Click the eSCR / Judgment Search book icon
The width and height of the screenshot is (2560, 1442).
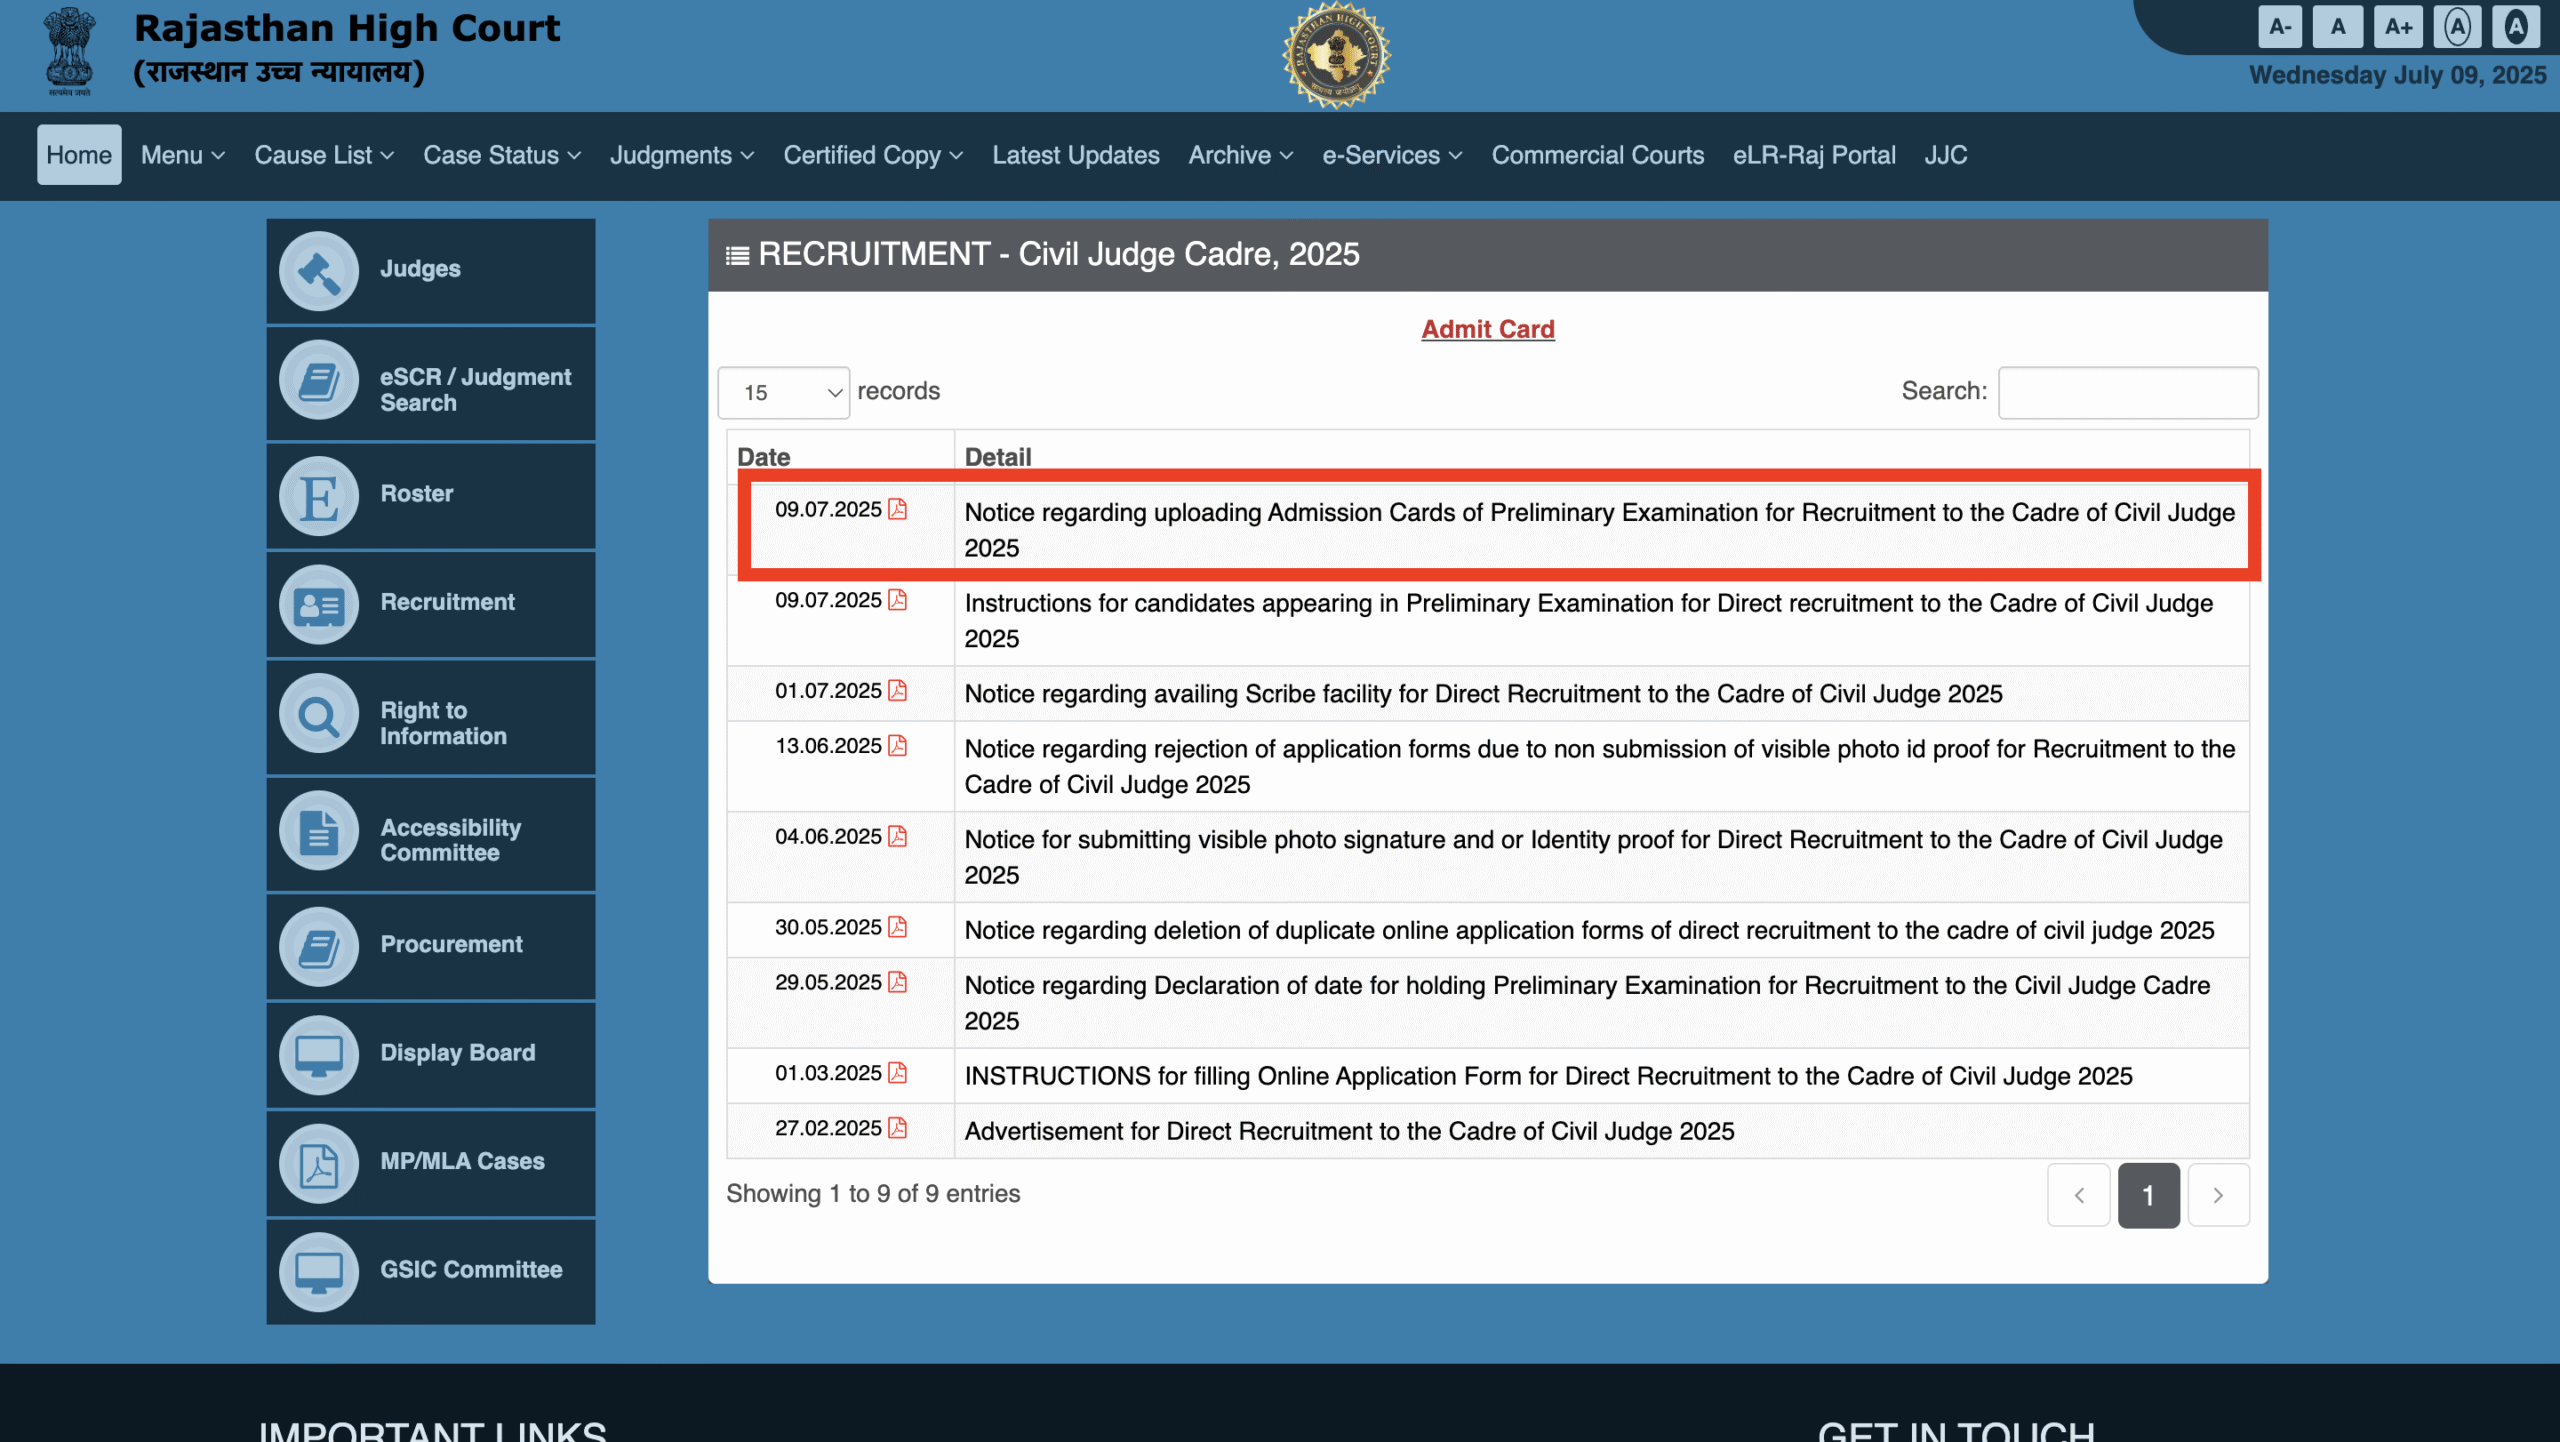click(x=319, y=380)
